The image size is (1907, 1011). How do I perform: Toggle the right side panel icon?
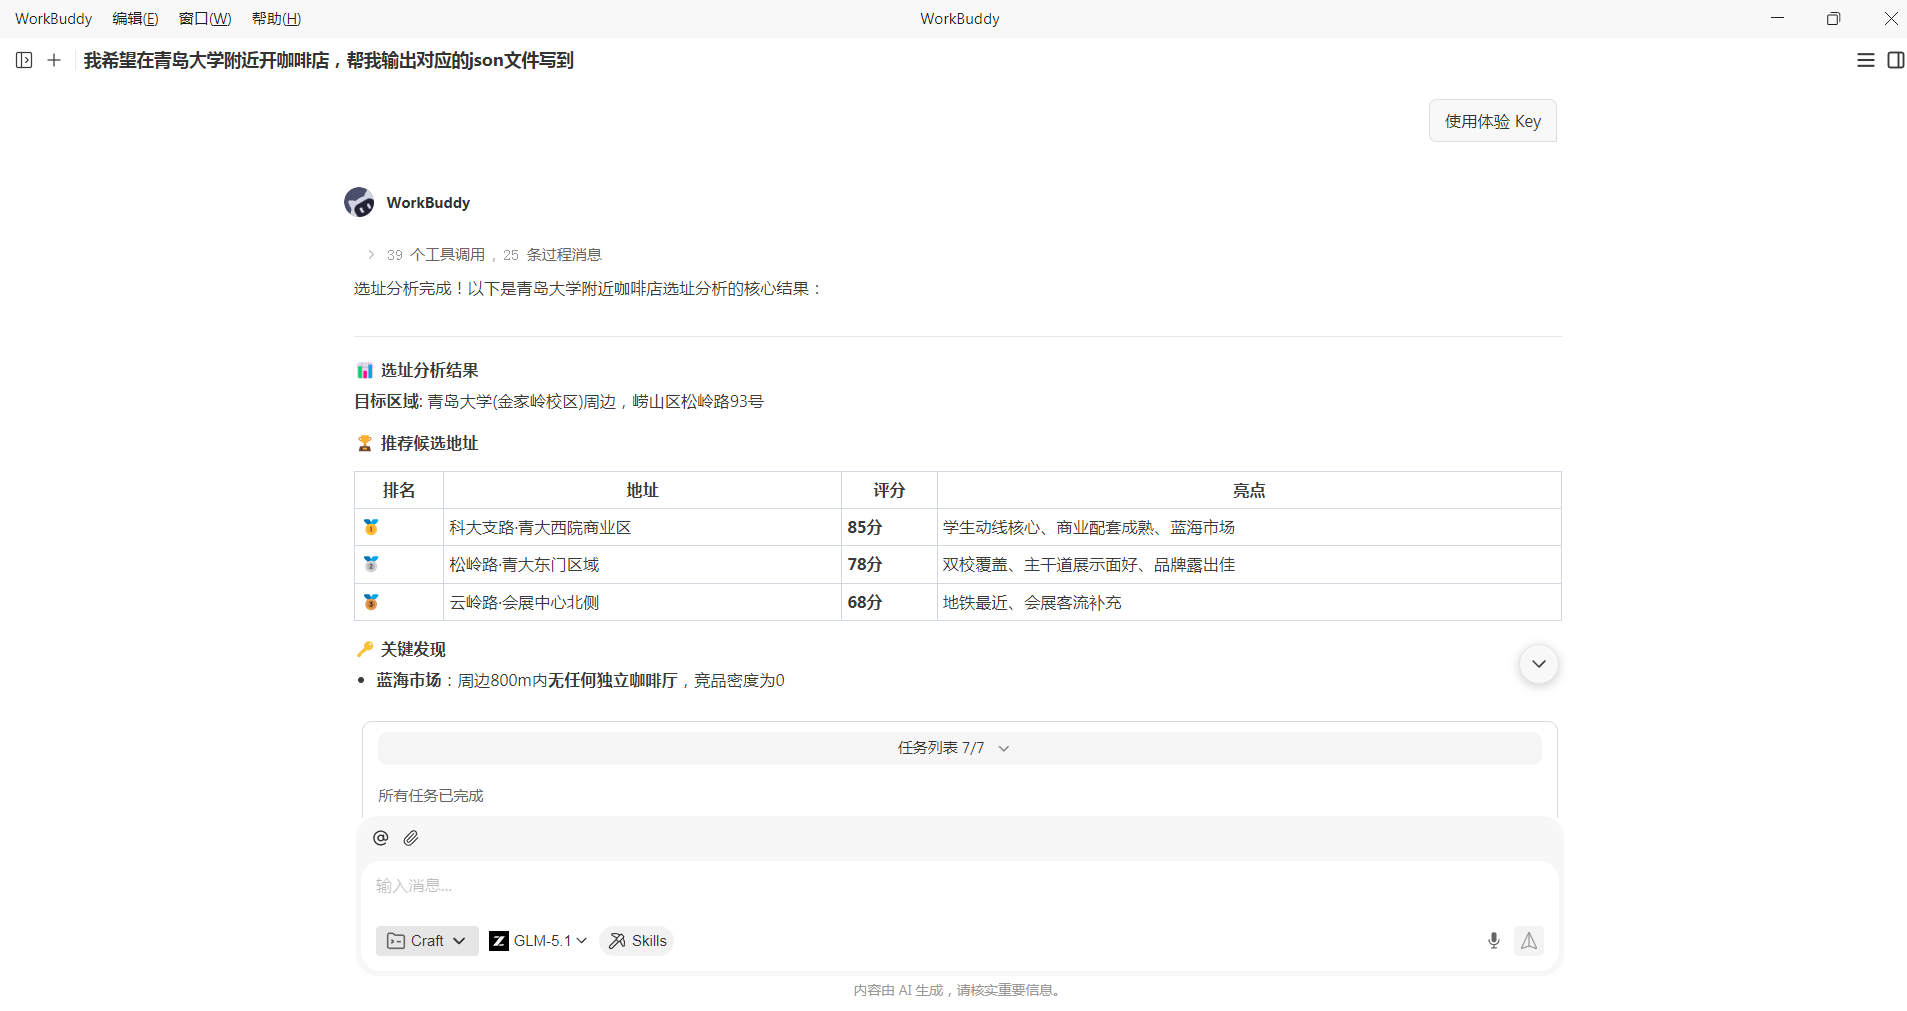point(1896,60)
